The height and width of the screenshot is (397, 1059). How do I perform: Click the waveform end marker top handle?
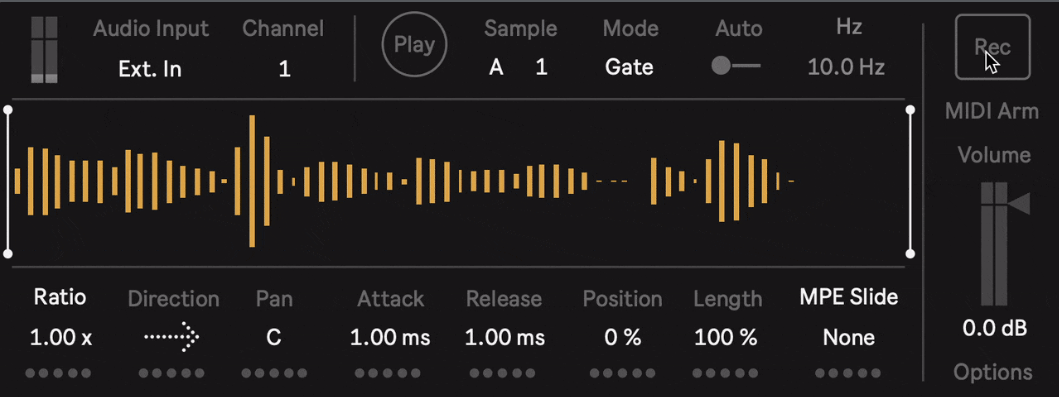910,109
